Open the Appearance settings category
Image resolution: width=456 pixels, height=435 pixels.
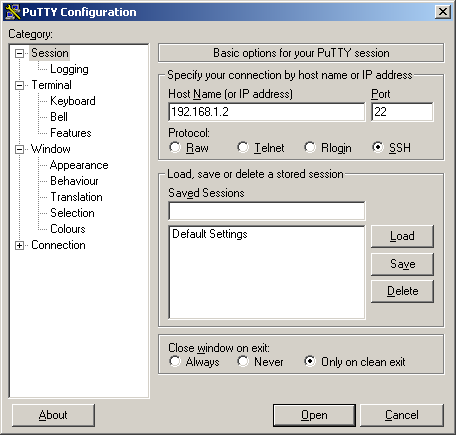(79, 165)
